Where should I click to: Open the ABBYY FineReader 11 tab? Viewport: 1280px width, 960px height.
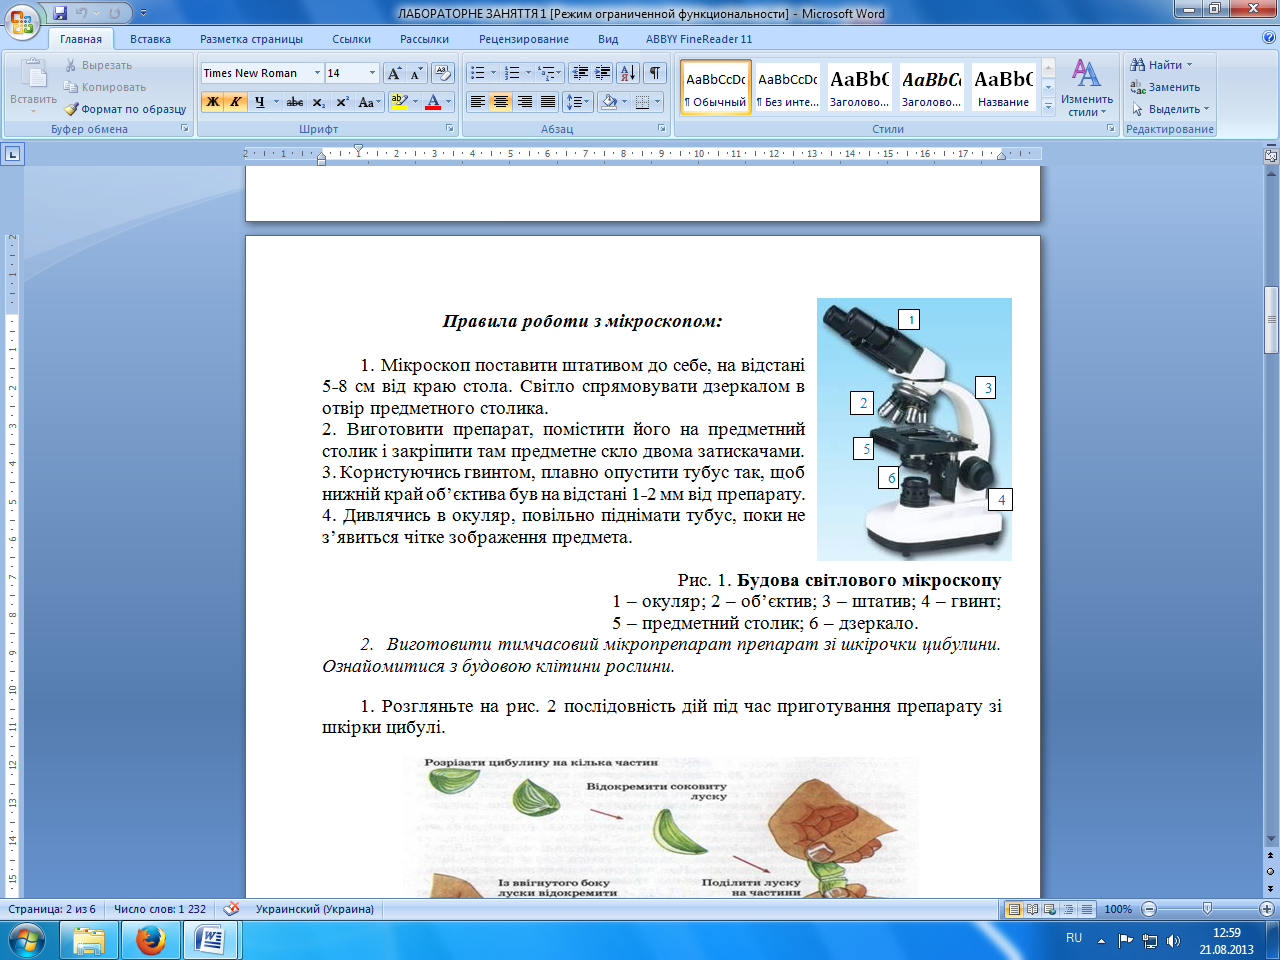[x=699, y=39]
